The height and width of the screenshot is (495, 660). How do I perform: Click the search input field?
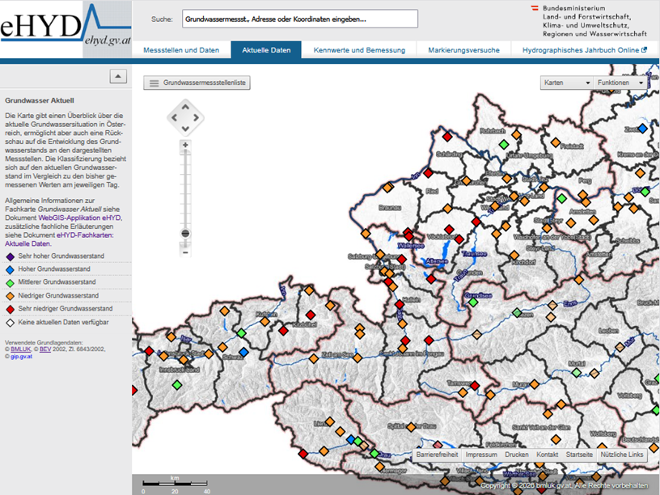[298, 19]
